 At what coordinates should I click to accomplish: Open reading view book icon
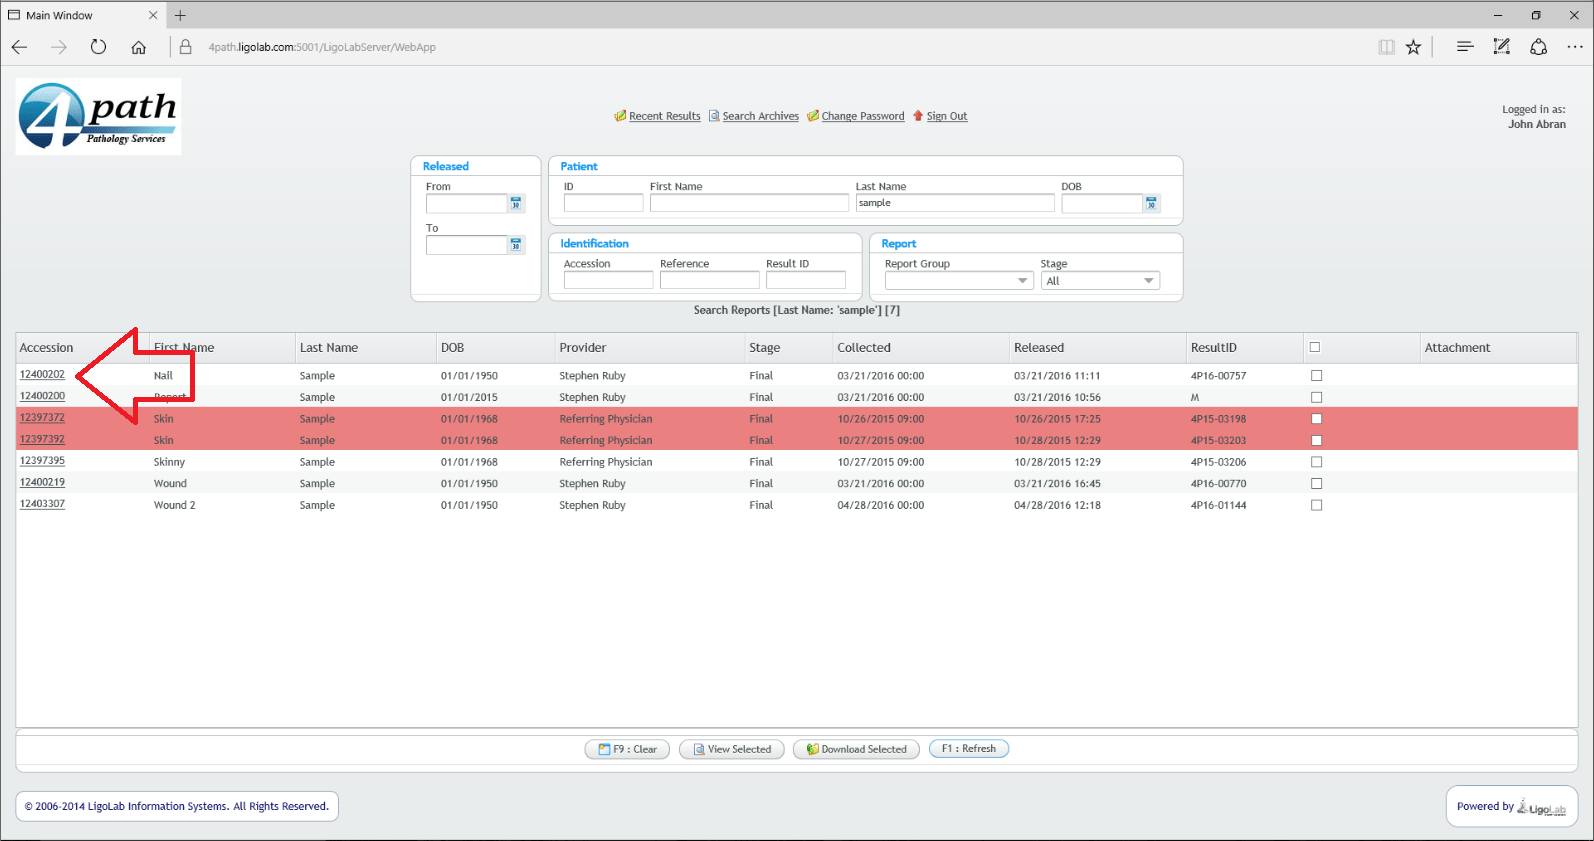coord(1386,47)
